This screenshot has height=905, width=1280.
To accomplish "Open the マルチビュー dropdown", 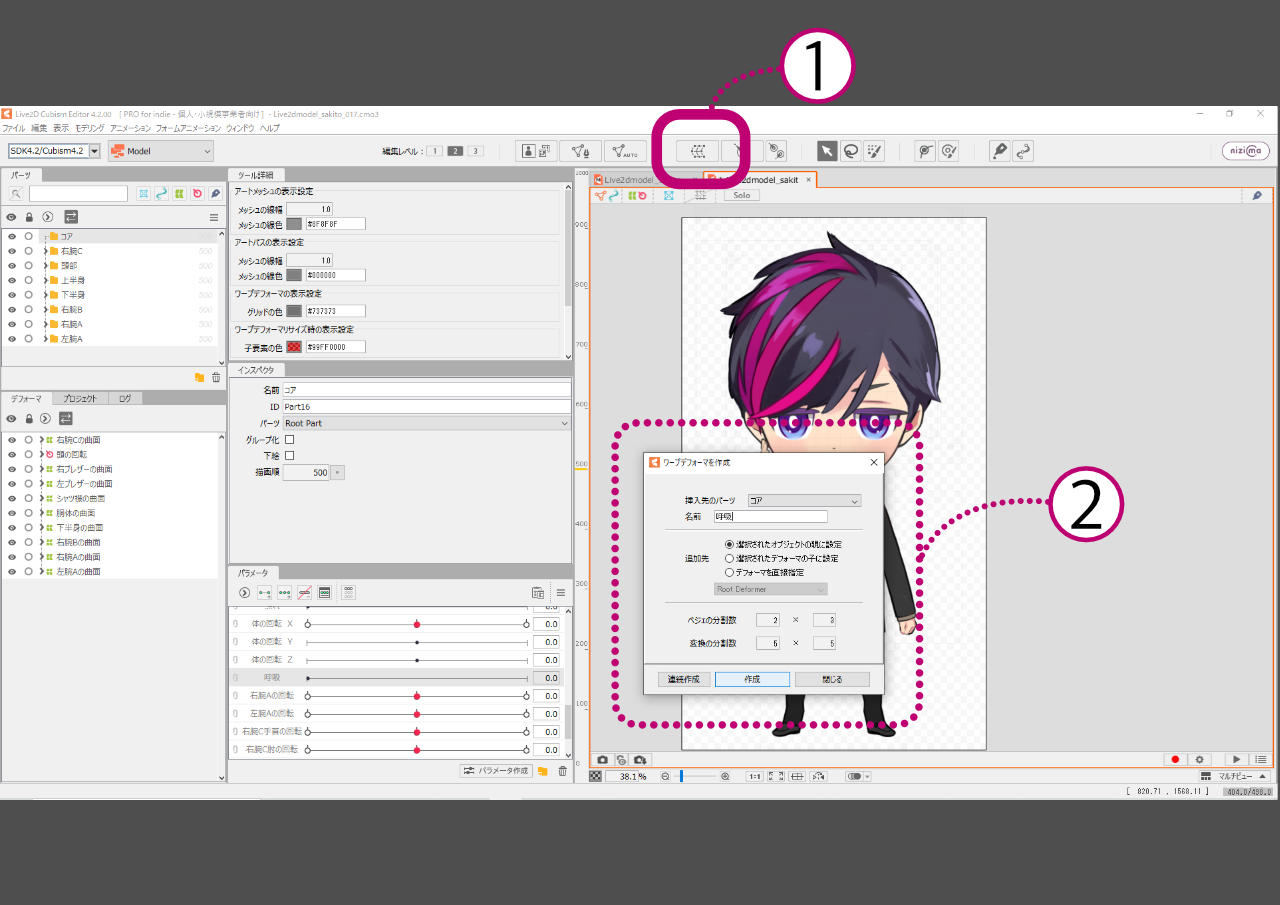I will [x=1235, y=776].
